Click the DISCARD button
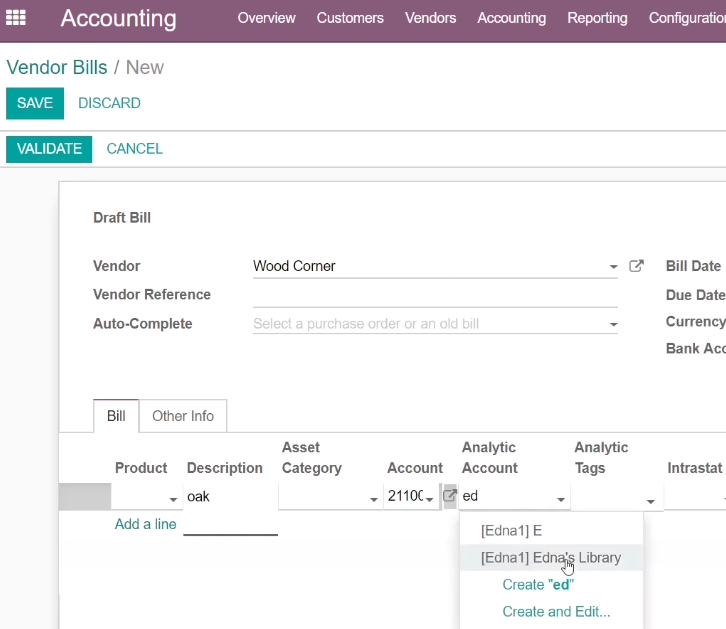726x629 pixels. coord(109,103)
